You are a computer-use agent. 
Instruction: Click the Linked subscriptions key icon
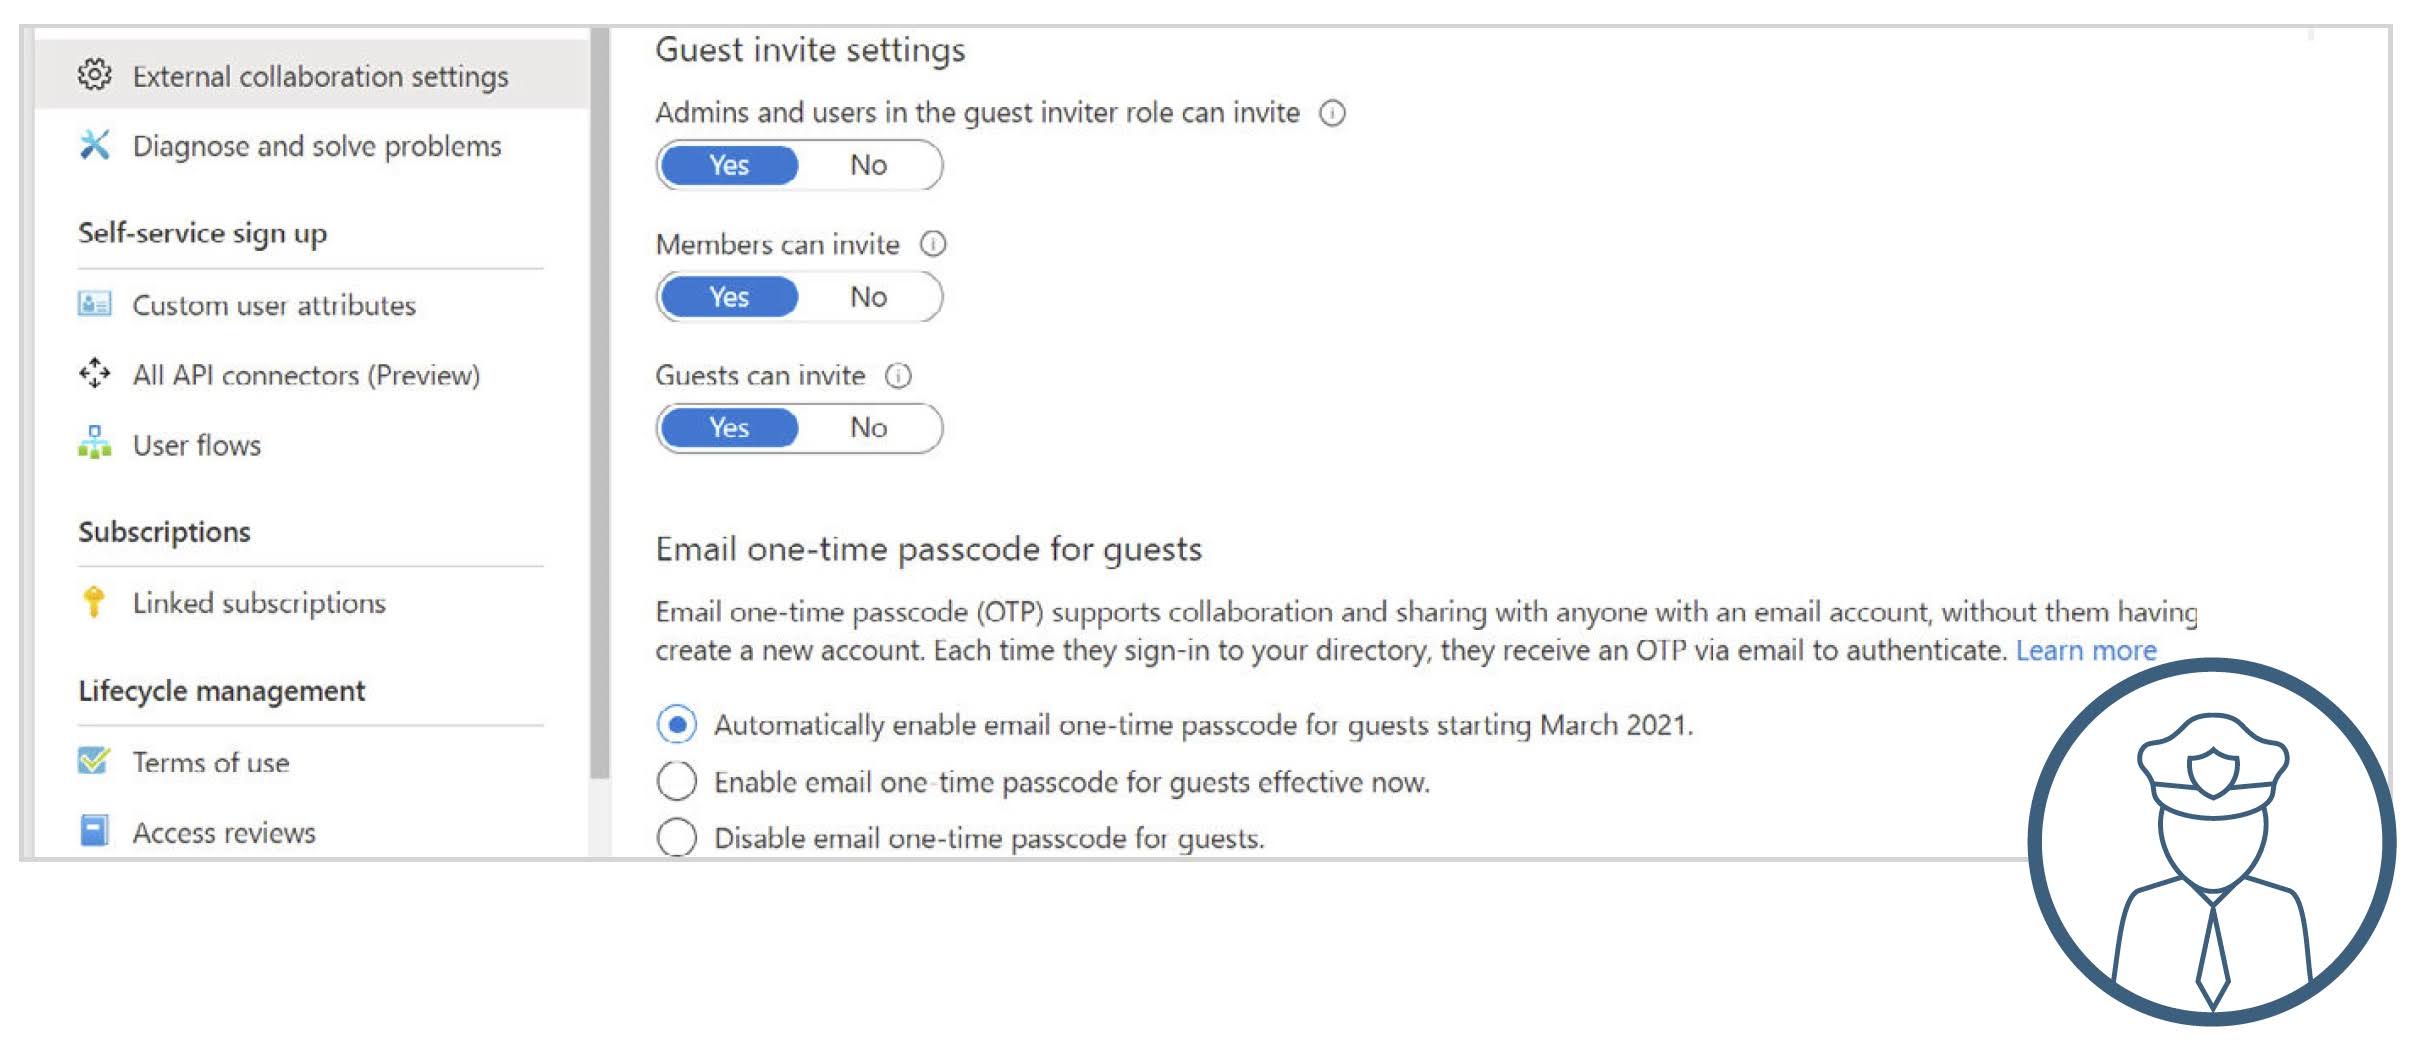click(x=94, y=602)
